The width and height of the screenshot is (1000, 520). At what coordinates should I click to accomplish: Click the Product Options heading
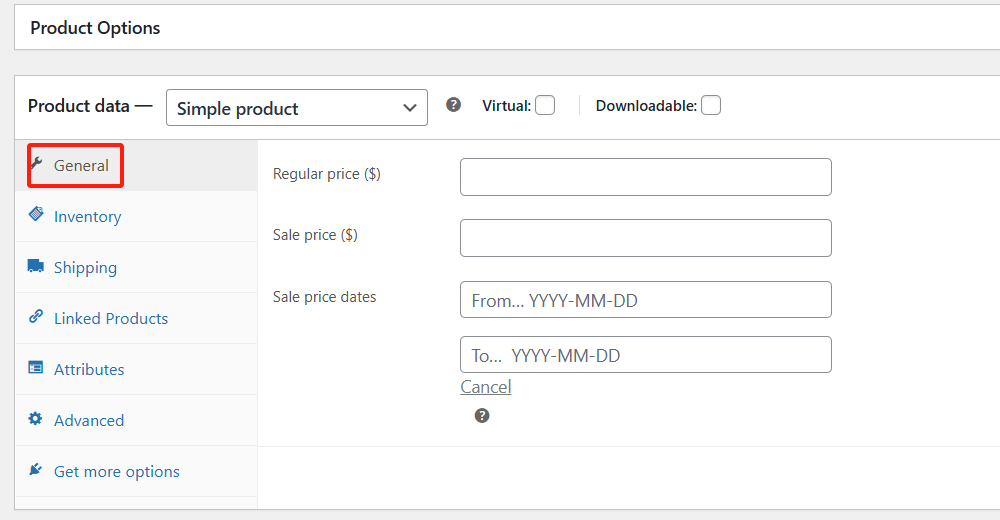[x=95, y=28]
